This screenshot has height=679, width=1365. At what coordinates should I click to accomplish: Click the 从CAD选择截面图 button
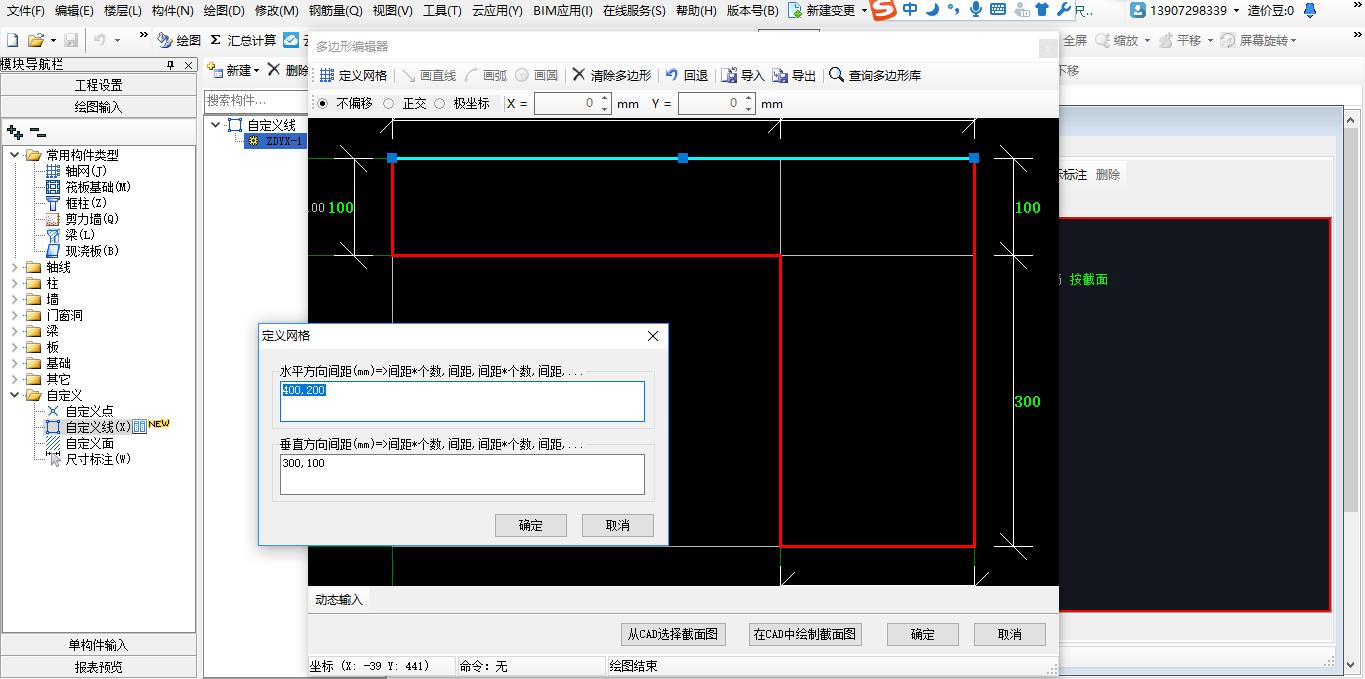673,634
